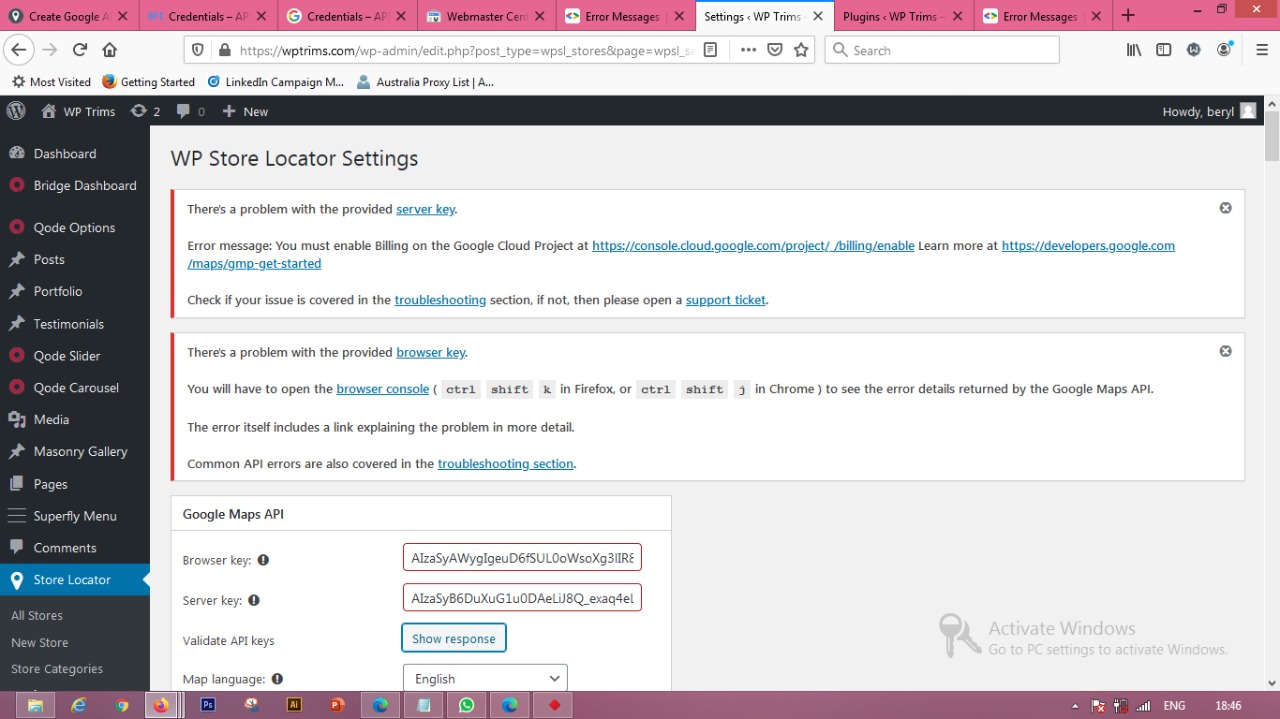Screen dimensions: 1280x719
Task: Open Superfly Menu item
Action: pyautogui.click(x=75, y=516)
